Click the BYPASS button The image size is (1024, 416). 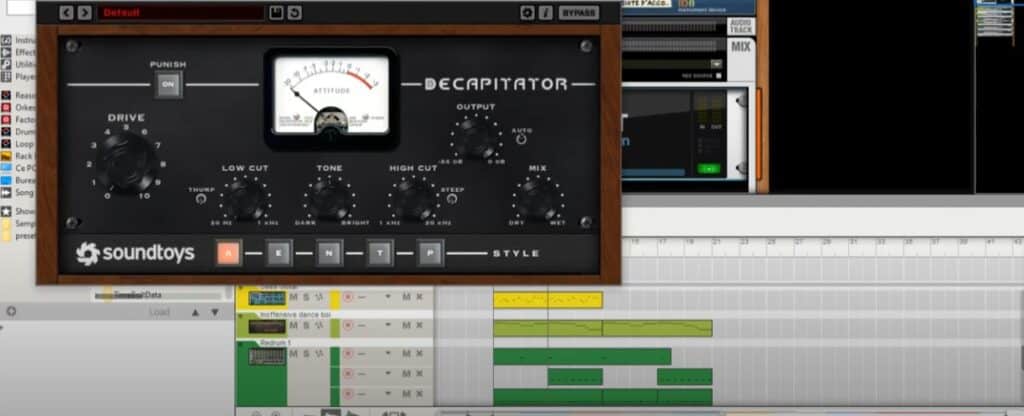pyautogui.click(x=579, y=12)
